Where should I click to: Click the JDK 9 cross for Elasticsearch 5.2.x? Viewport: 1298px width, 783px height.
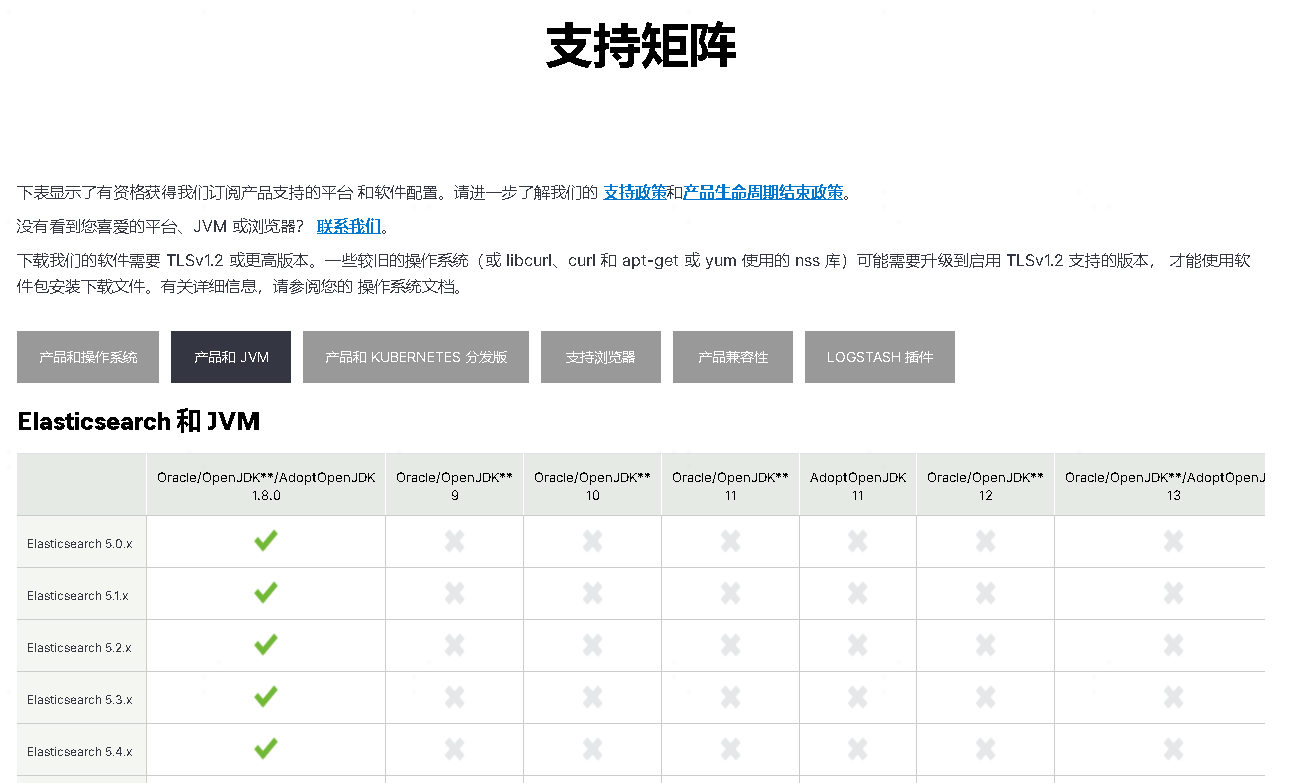[455, 645]
